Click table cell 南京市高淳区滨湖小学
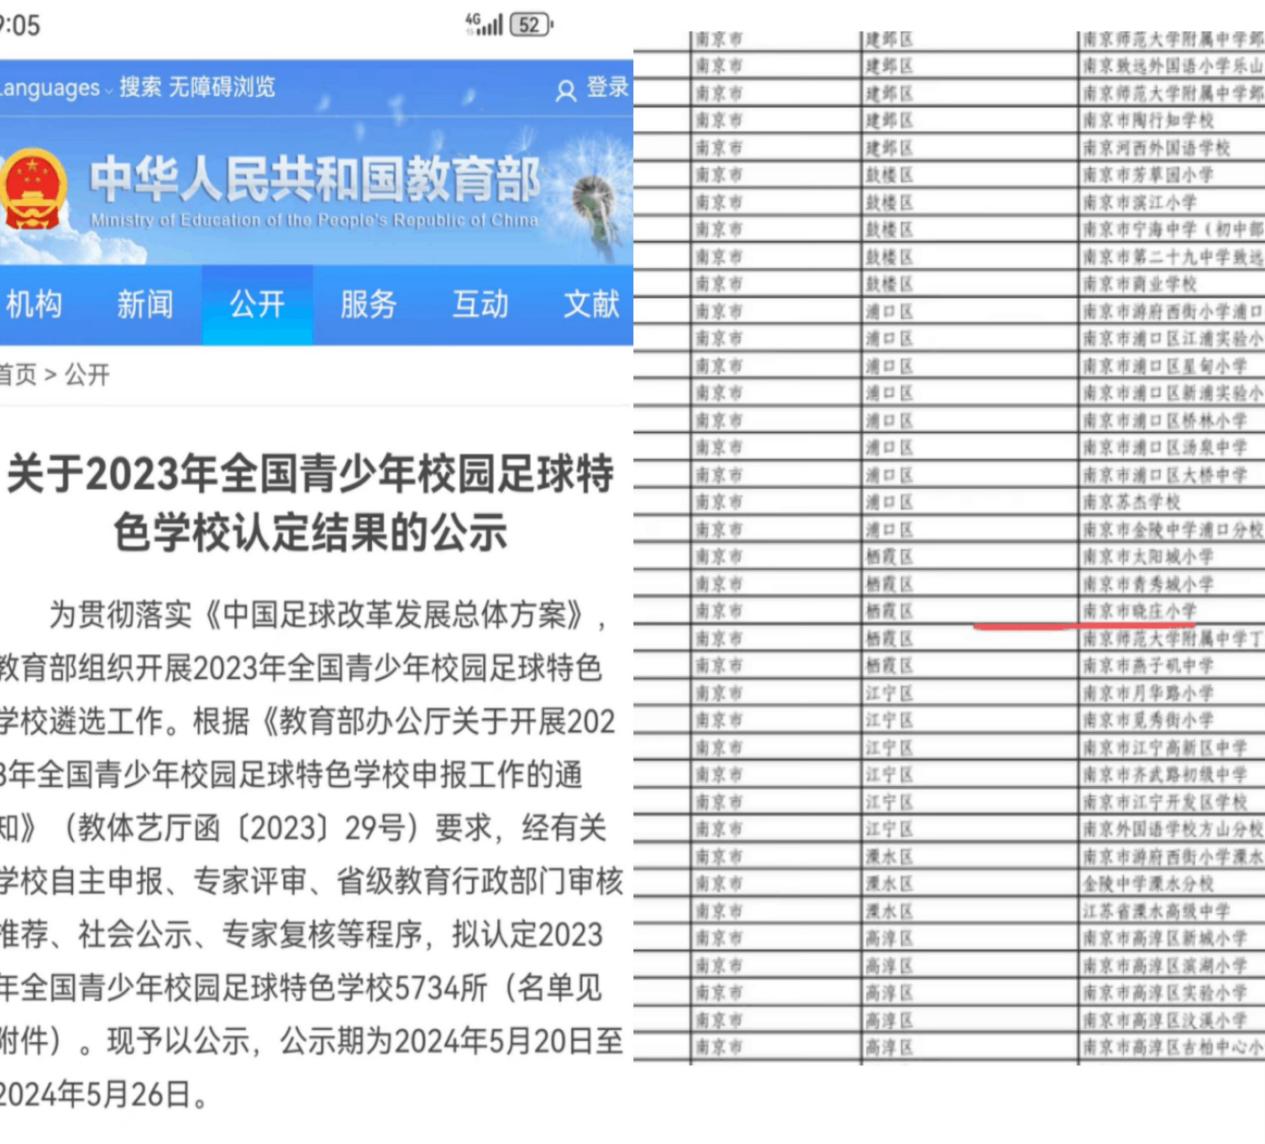1265x1144 pixels. [1165, 966]
